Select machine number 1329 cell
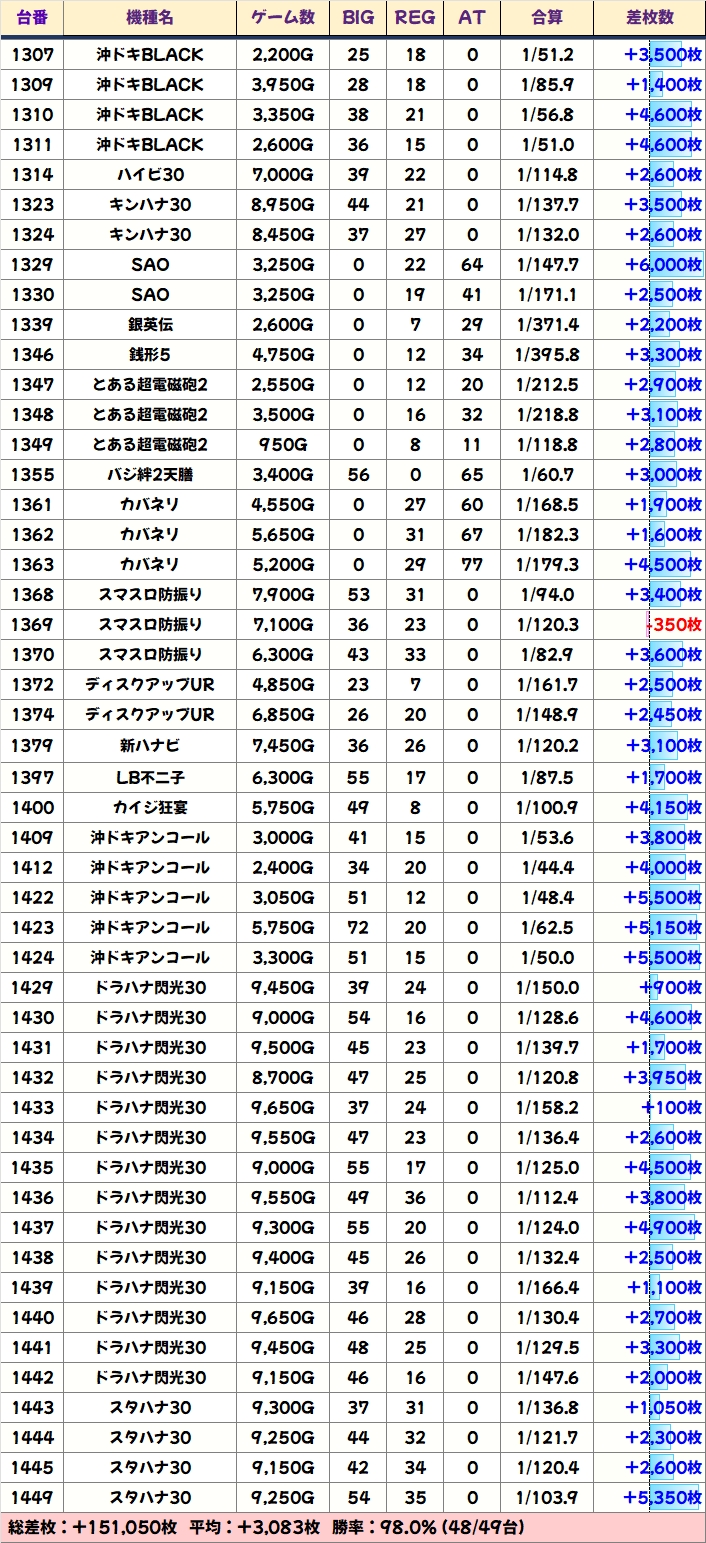Screen dimensions: 706x1543 tap(32, 265)
